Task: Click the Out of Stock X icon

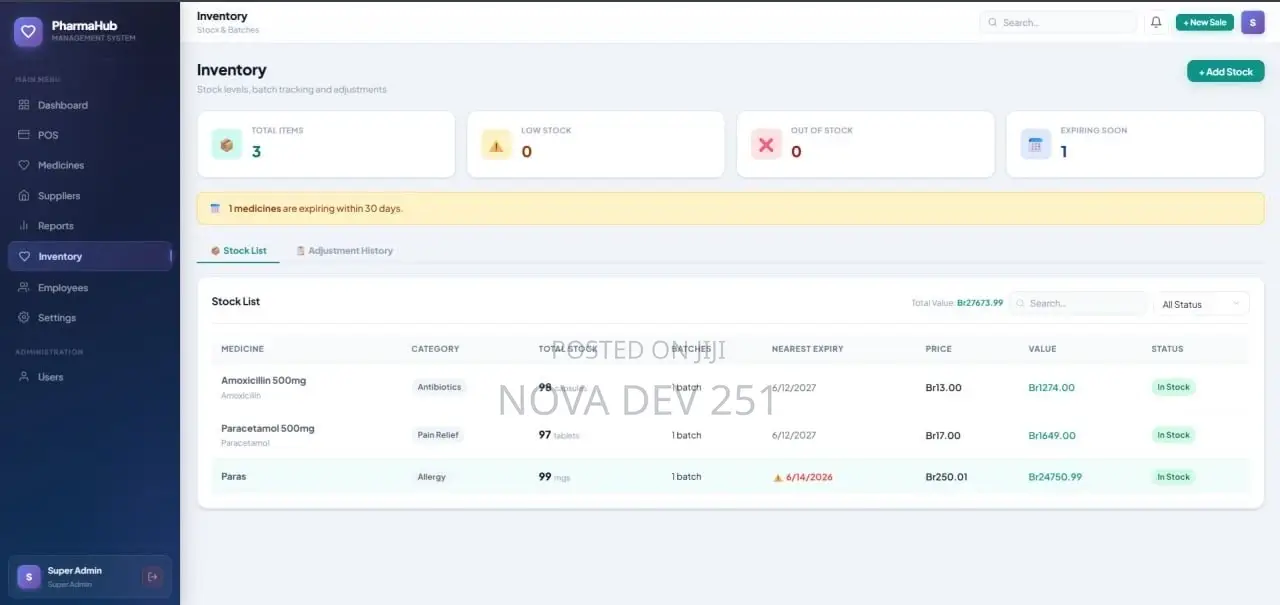Action: (x=766, y=144)
